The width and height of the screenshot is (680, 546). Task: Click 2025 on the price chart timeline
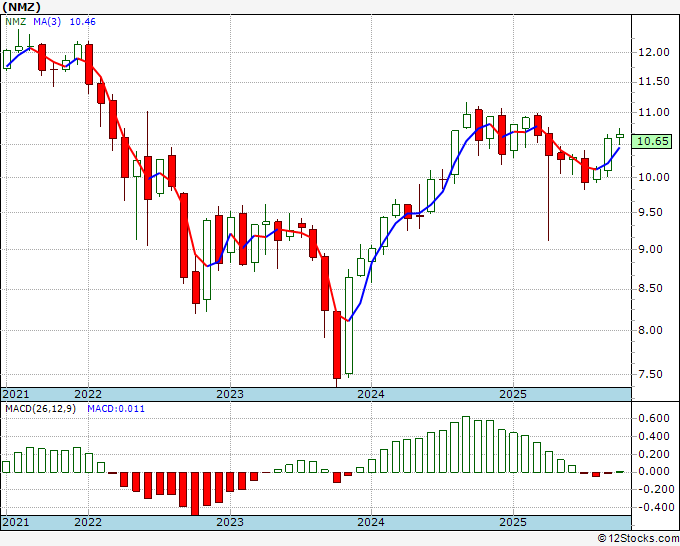[513, 394]
